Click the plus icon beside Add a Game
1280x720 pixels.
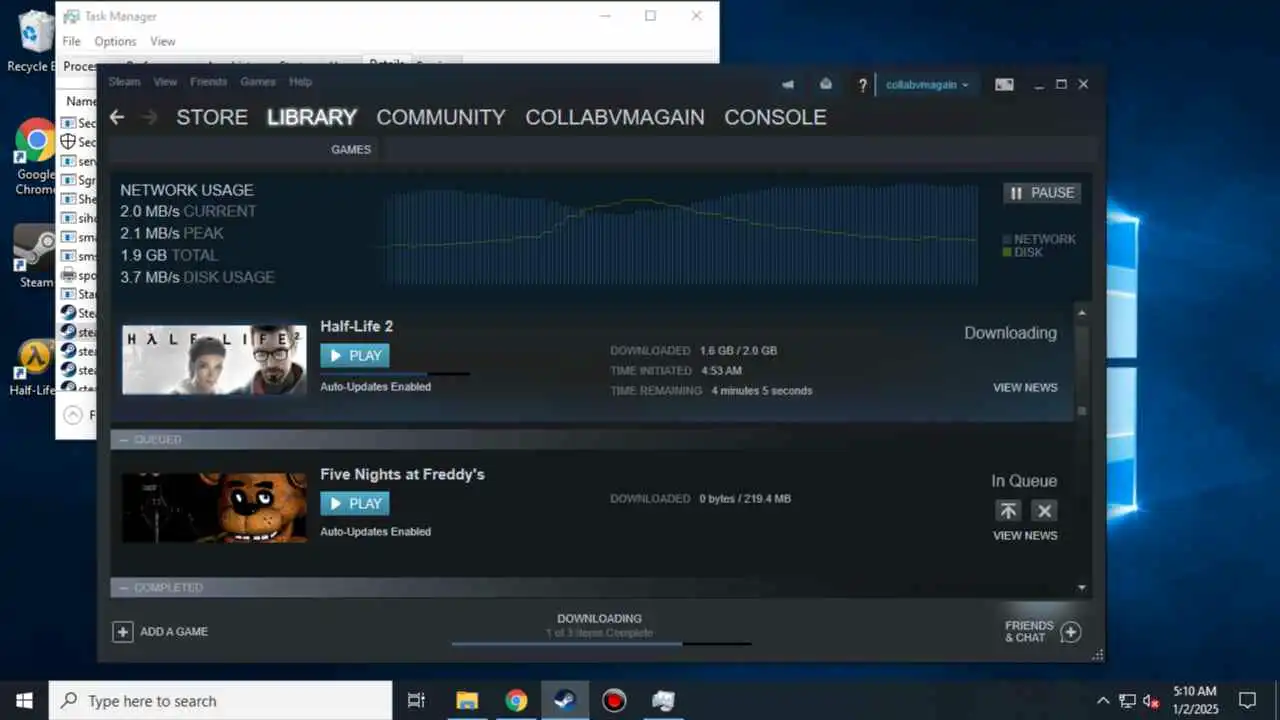coord(122,632)
